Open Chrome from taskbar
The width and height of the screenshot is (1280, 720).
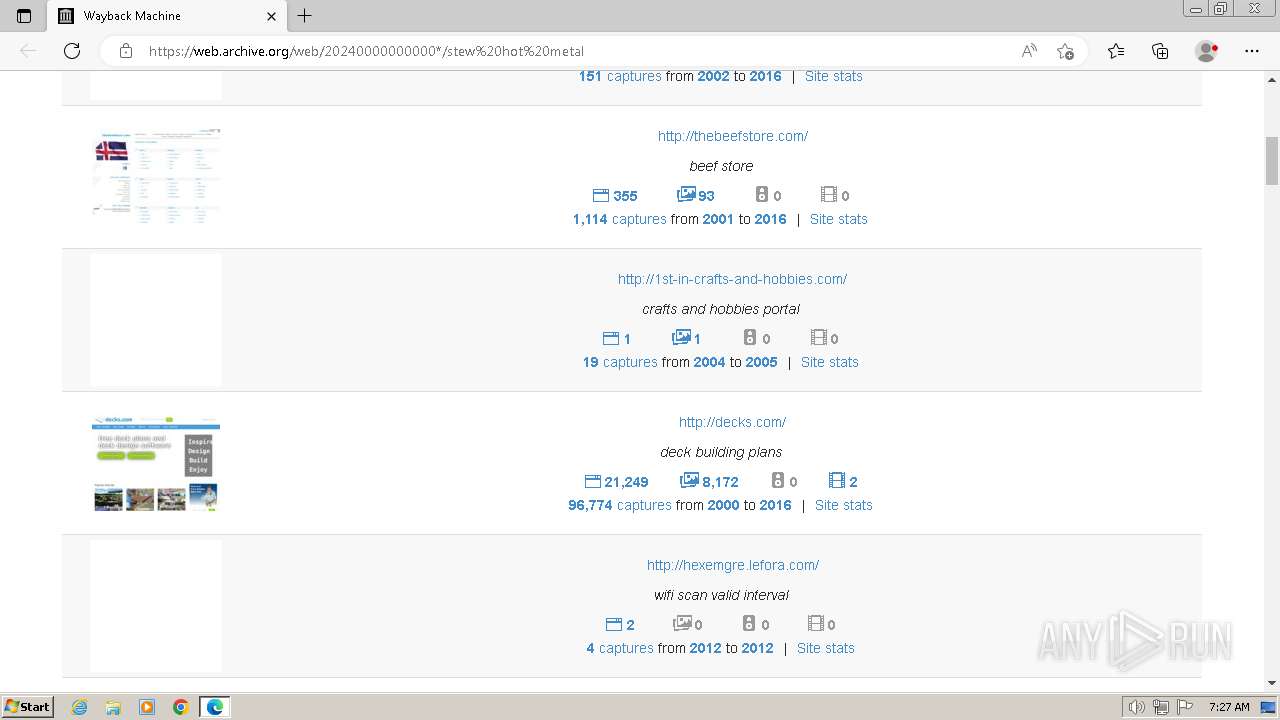[181, 707]
